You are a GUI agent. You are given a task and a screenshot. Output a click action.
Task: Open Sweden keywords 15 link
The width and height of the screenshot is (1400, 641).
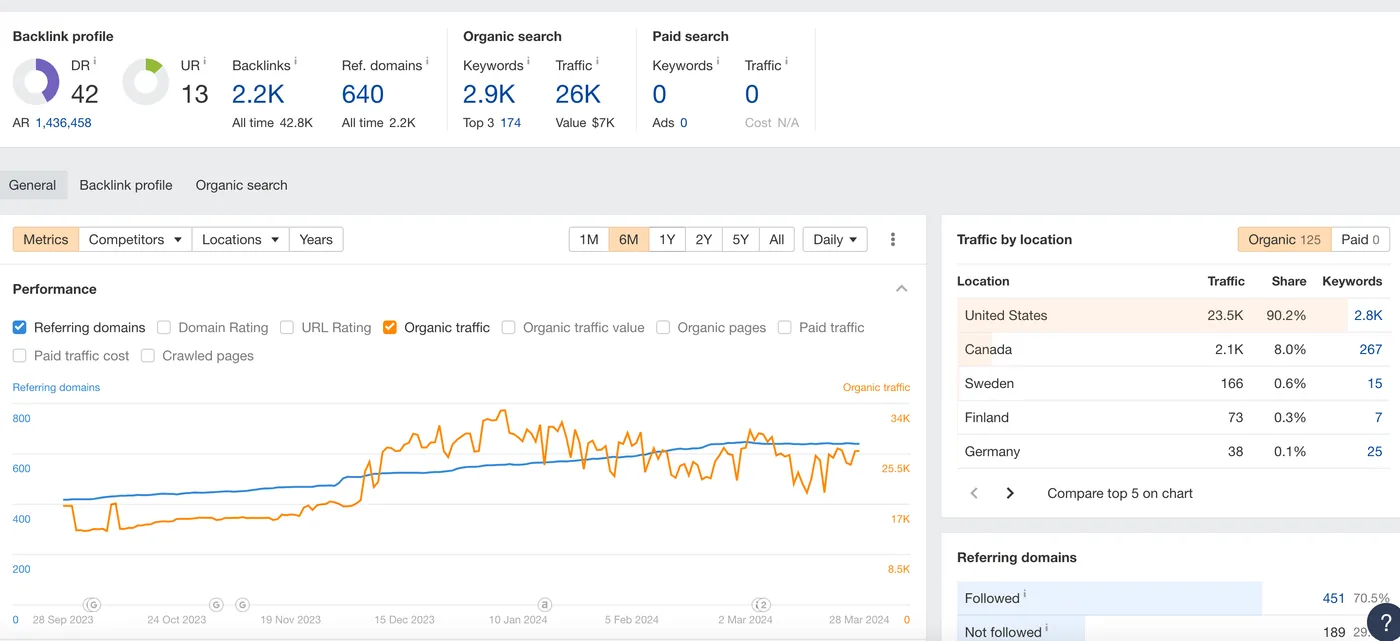tap(1375, 383)
